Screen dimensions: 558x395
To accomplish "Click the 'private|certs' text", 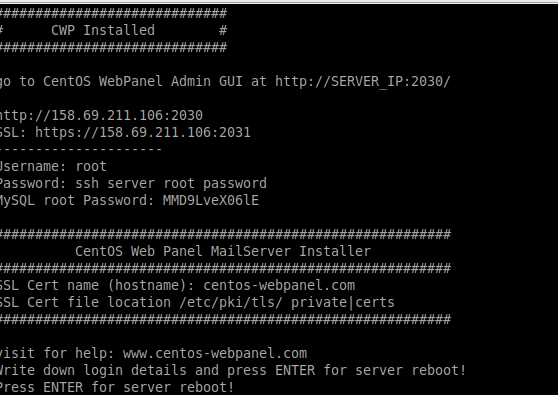I will click(x=343, y=302).
